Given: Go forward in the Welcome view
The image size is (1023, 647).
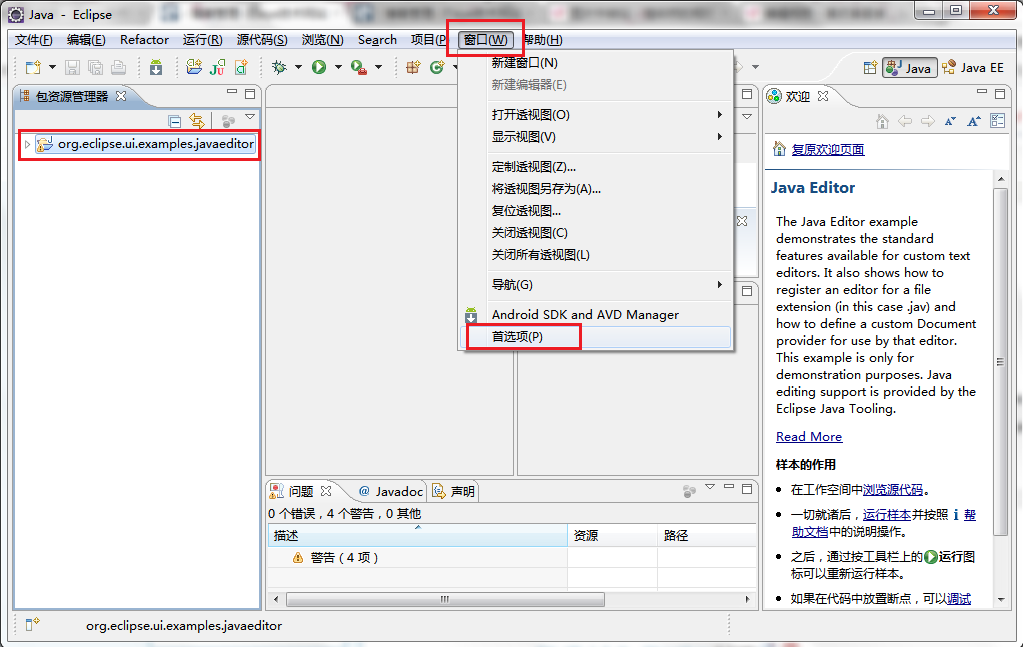Looking at the screenshot, I should coord(928,121).
